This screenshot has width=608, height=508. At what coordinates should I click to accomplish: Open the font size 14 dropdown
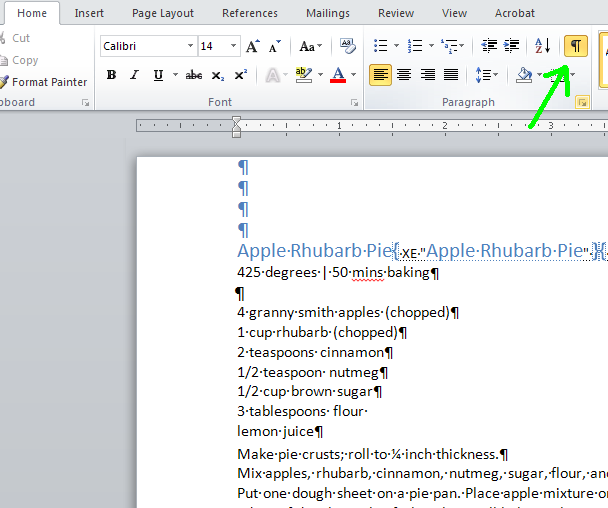click(x=233, y=46)
